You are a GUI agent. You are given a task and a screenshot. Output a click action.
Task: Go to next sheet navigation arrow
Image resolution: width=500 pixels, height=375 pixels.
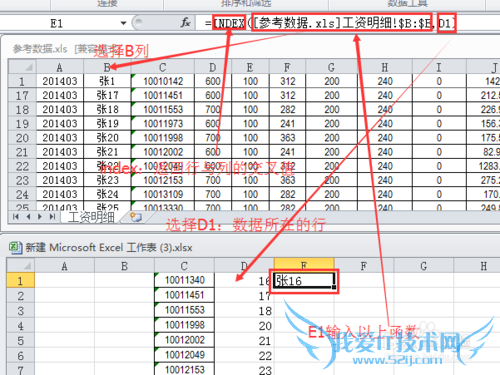pyautogui.click(x=40, y=217)
